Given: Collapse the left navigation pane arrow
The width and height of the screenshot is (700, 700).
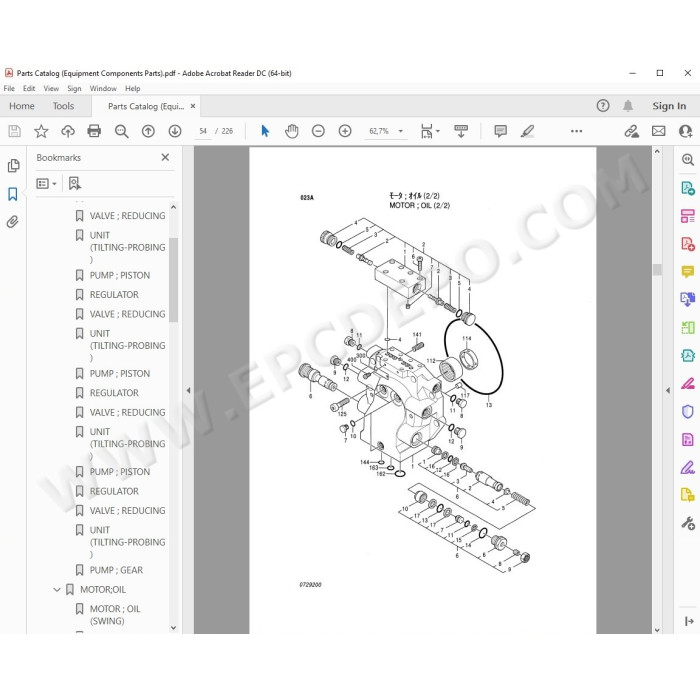Looking at the screenshot, I should click(x=188, y=390).
